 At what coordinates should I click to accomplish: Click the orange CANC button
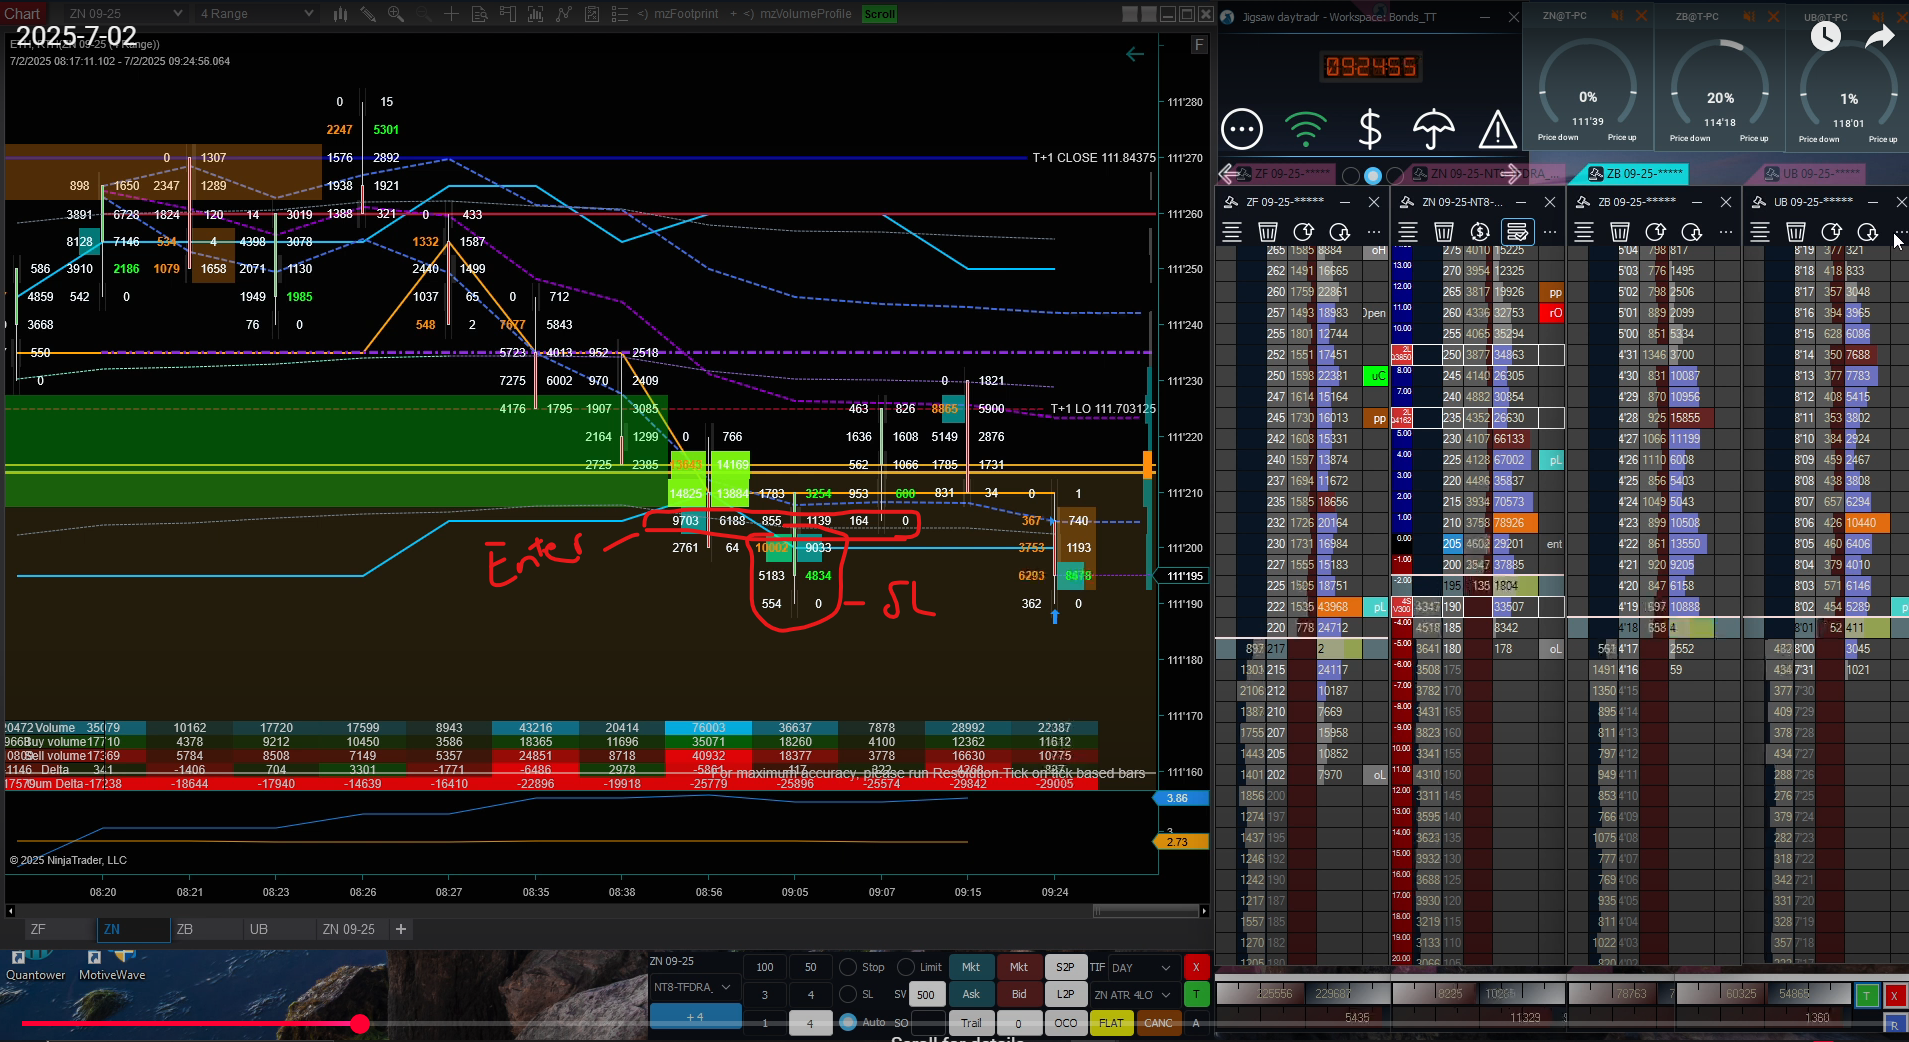pyautogui.click(x=1158, y=1023)
